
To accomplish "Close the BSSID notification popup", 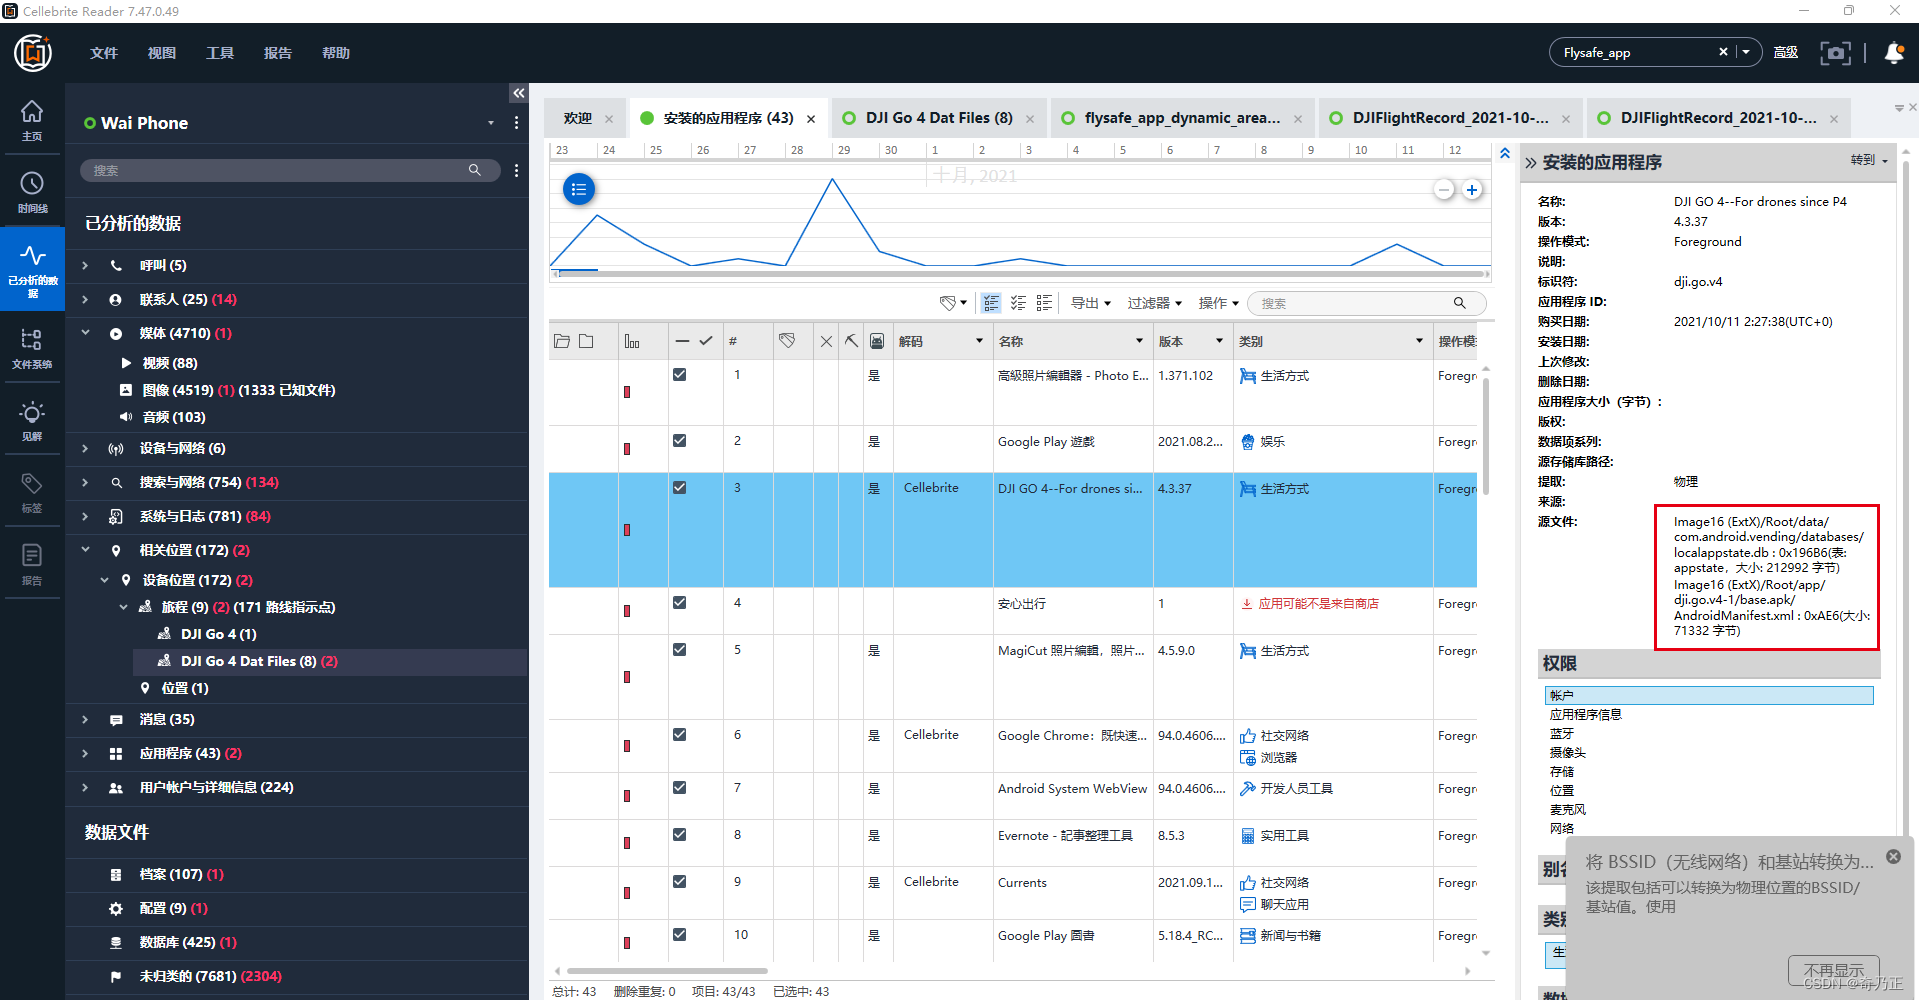I will point(1893,857).
